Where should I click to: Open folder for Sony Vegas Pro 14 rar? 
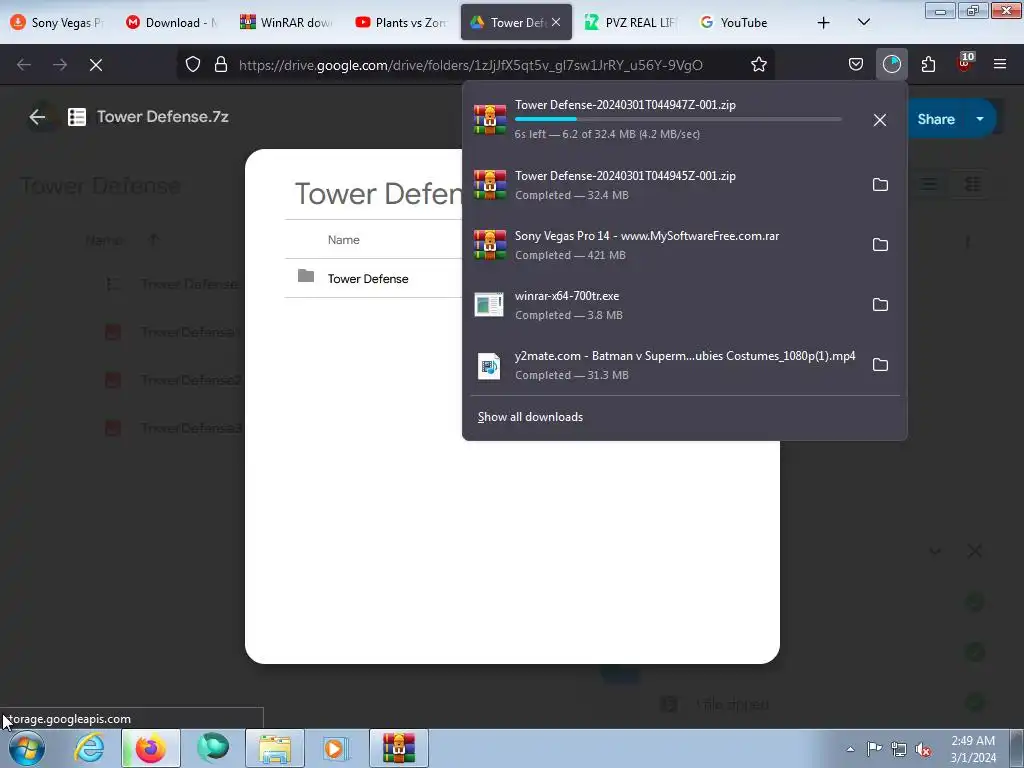click(x=880, y=245)
